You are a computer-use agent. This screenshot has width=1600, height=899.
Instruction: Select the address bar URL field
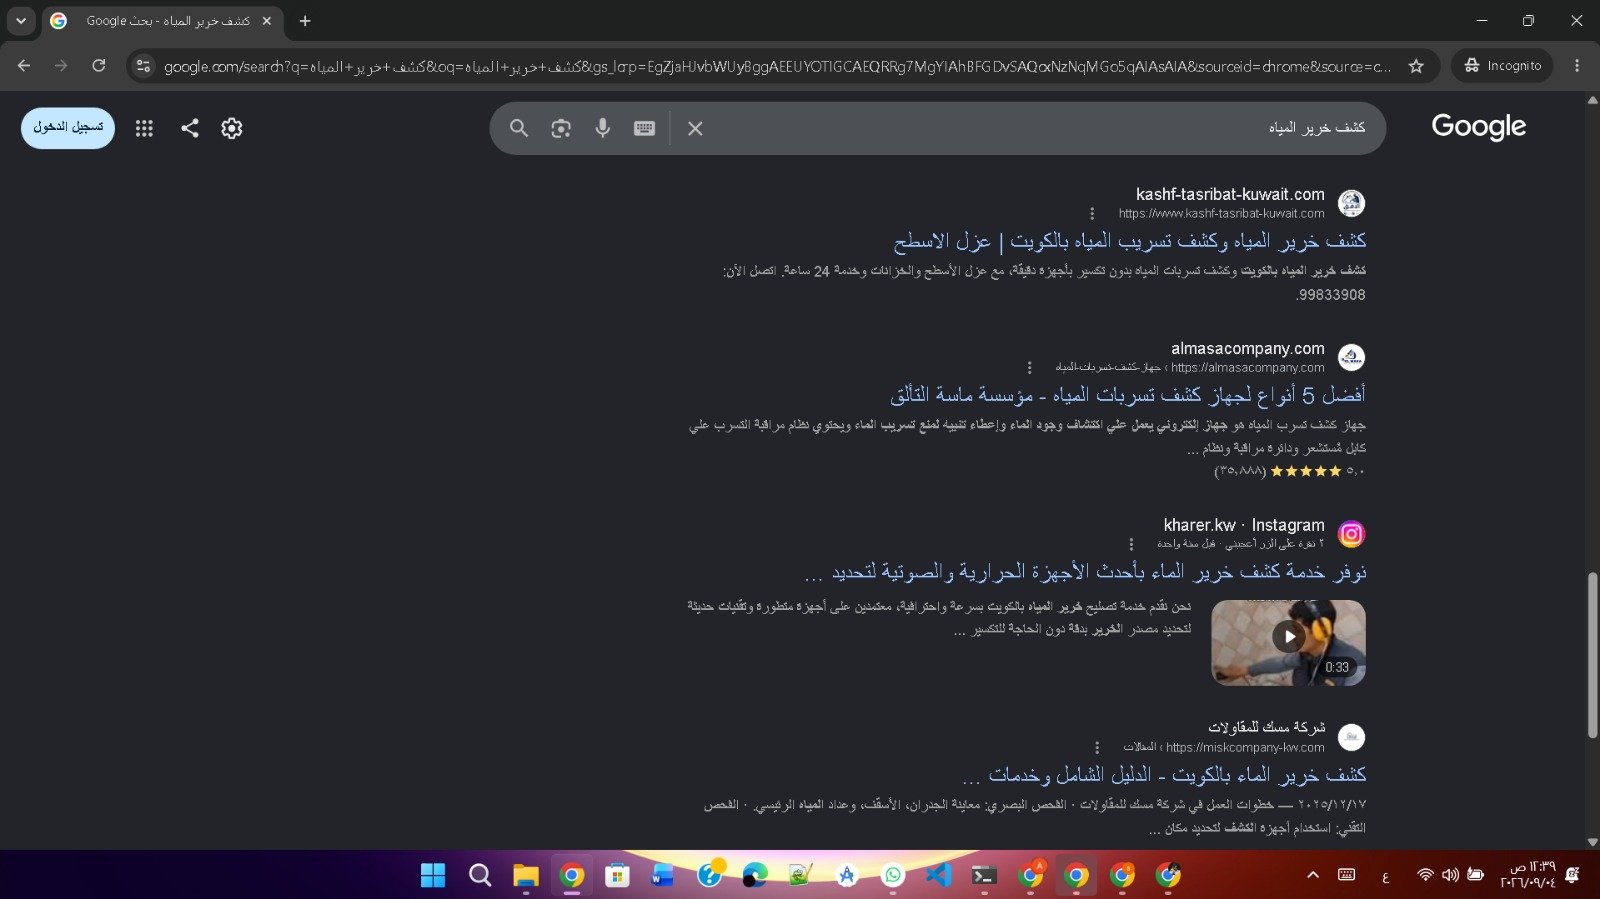(776, 67)
